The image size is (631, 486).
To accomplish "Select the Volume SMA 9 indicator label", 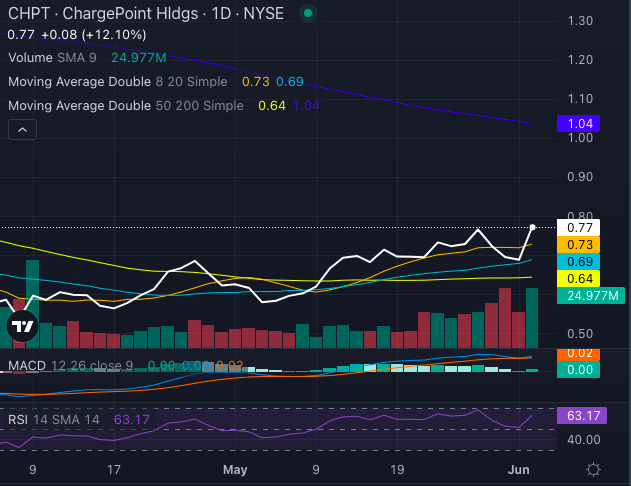I will [x=52, y=58].
